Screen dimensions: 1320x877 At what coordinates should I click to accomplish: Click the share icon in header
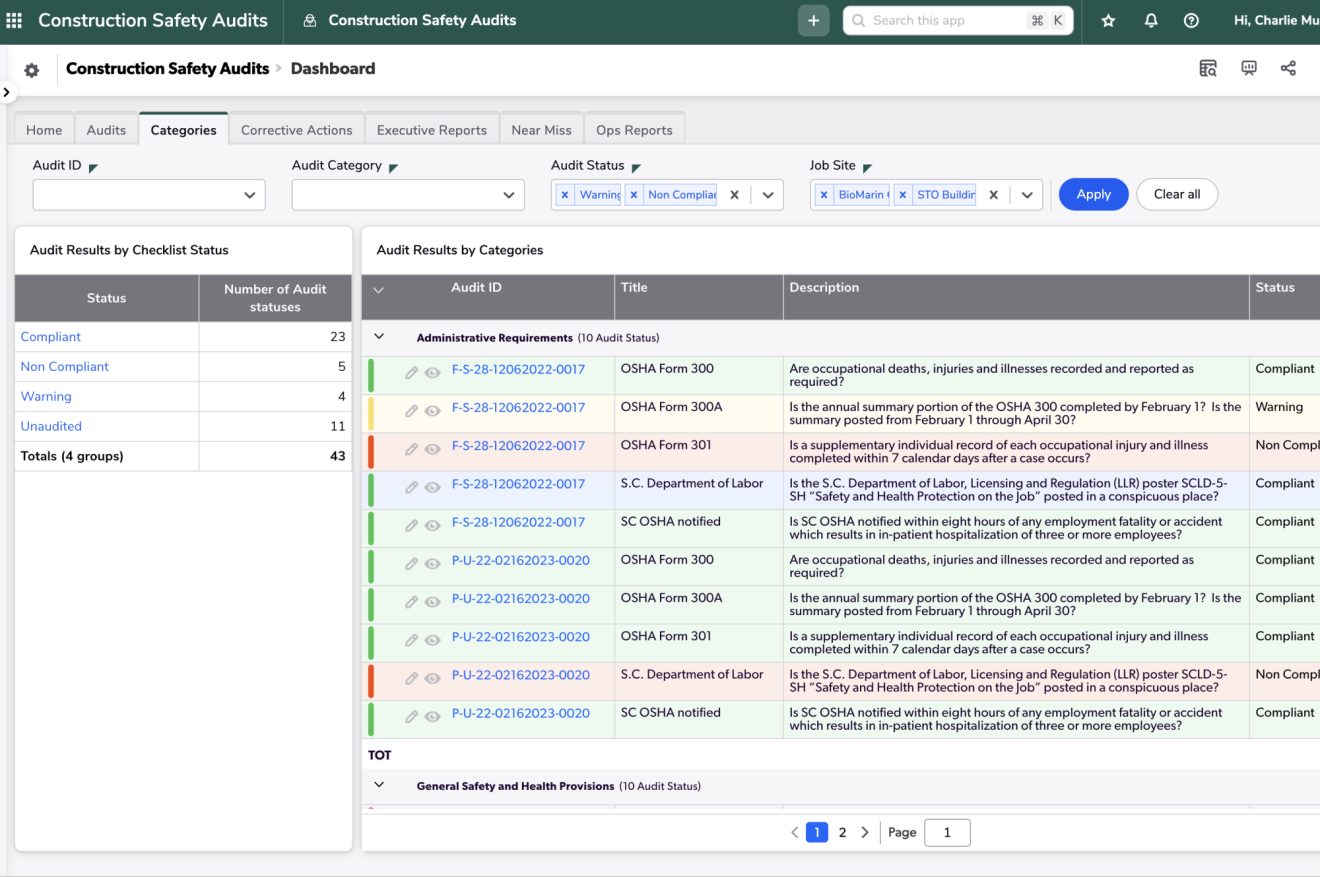coord(1288,68)
